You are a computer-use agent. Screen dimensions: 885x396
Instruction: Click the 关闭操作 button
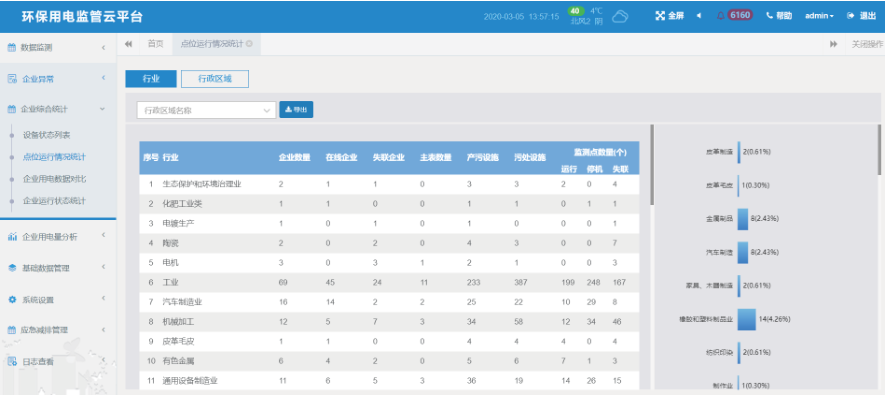867,44
